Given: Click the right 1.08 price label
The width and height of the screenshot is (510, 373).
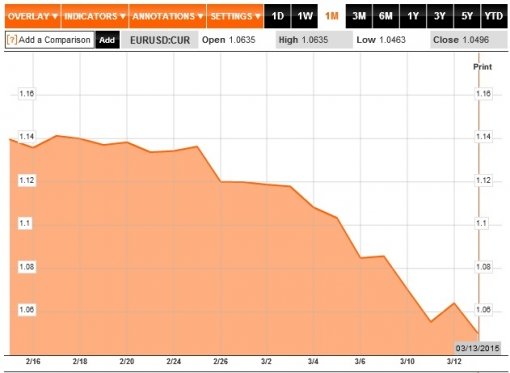Looking at the screenshot, I should click(483, 267).
